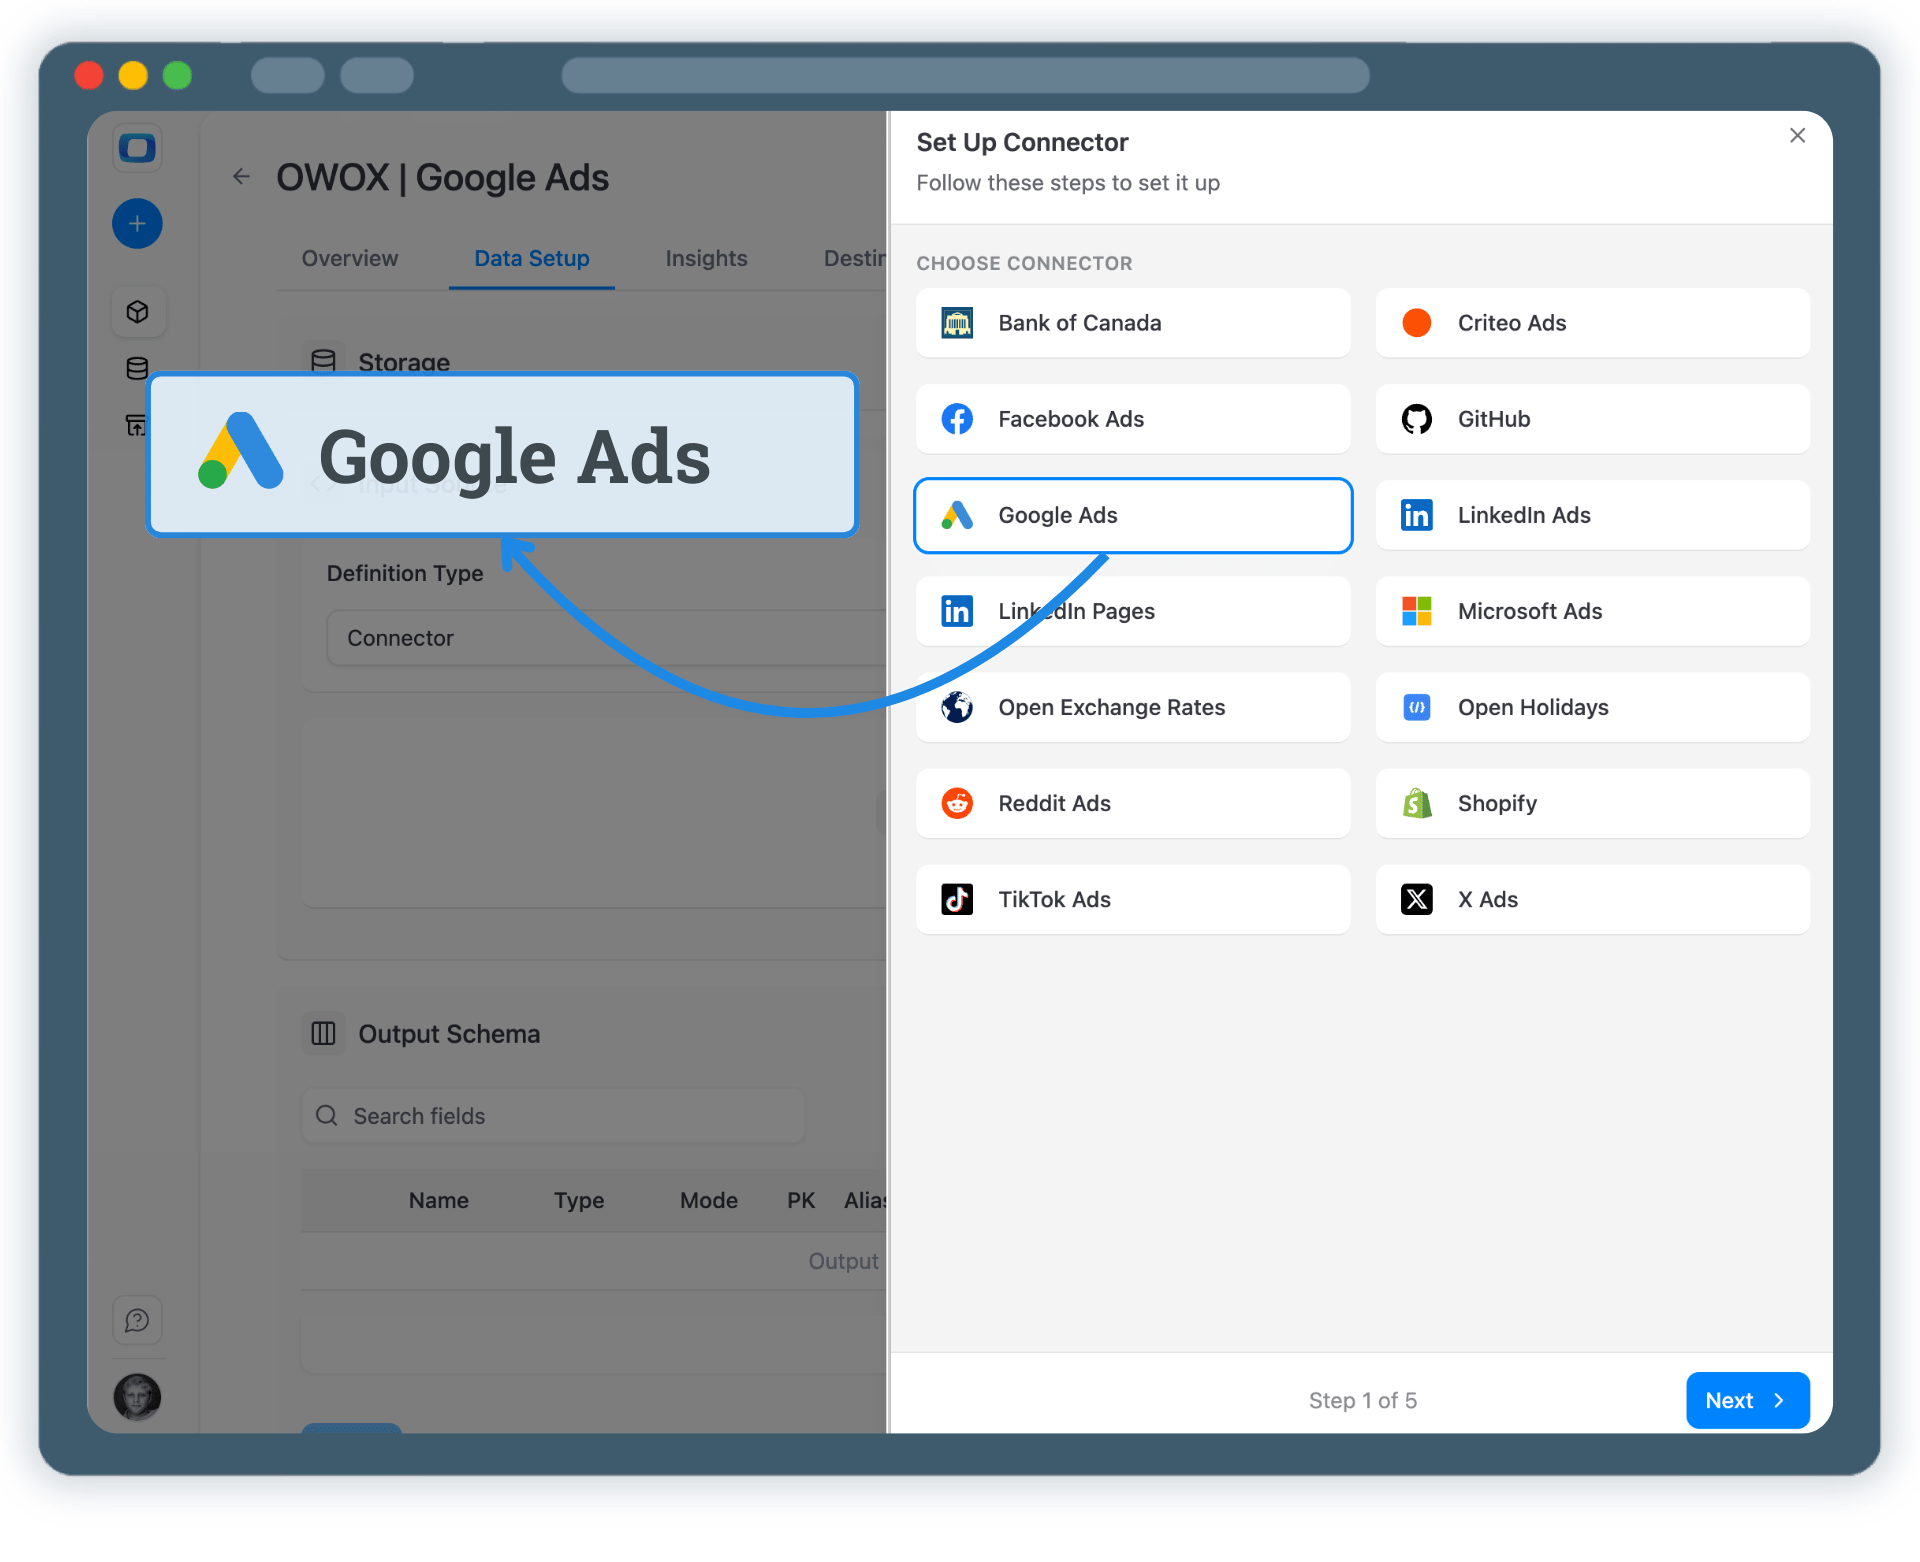Image resolution: width=1920 pixels, height=1562 pixels.
Task: Create new item with the plus button
Action: point(137,223)
